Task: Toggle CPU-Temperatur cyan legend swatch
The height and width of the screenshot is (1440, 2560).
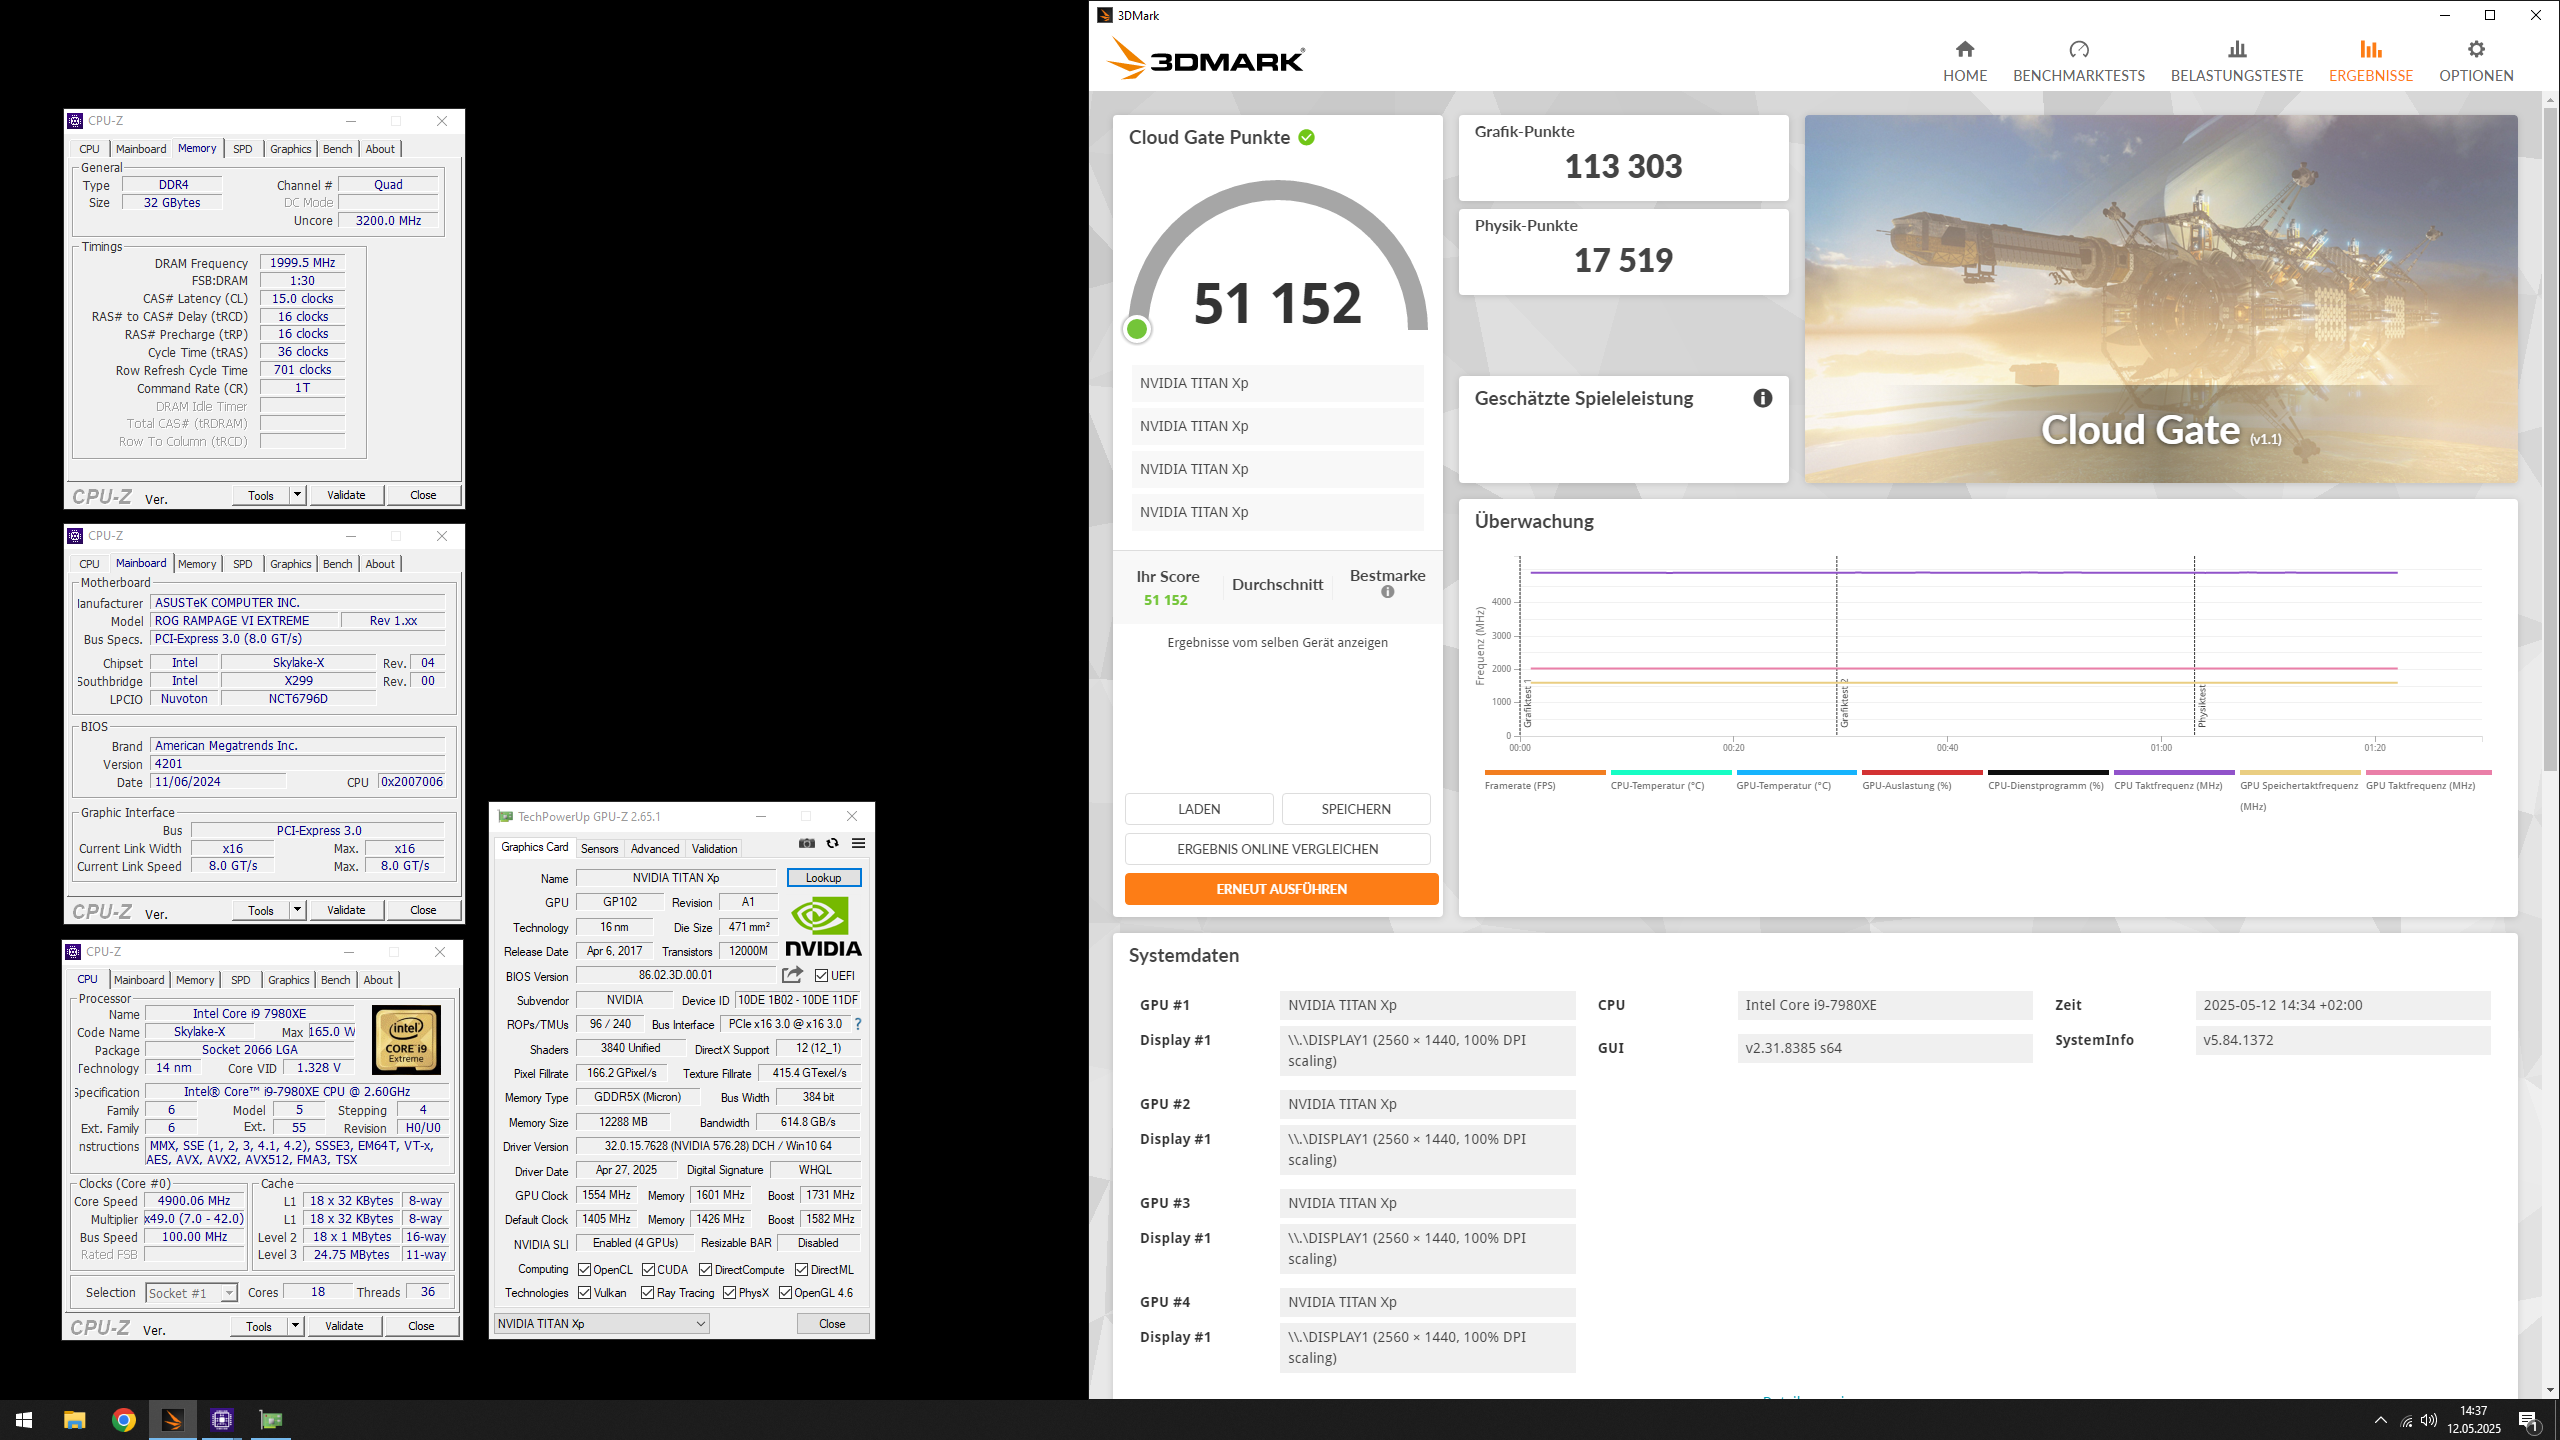Action: click(x=1671, y=772)
